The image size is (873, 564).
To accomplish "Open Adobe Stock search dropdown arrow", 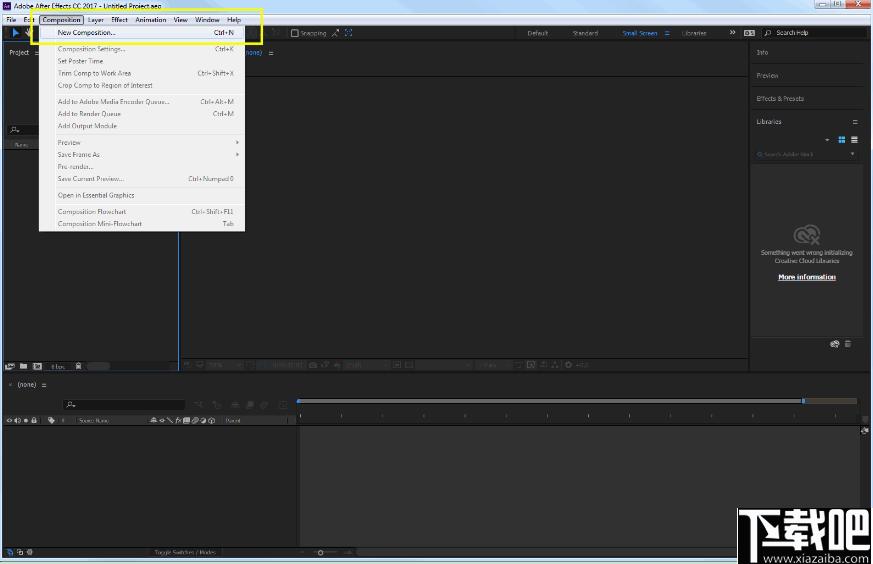I will point(852,154).
